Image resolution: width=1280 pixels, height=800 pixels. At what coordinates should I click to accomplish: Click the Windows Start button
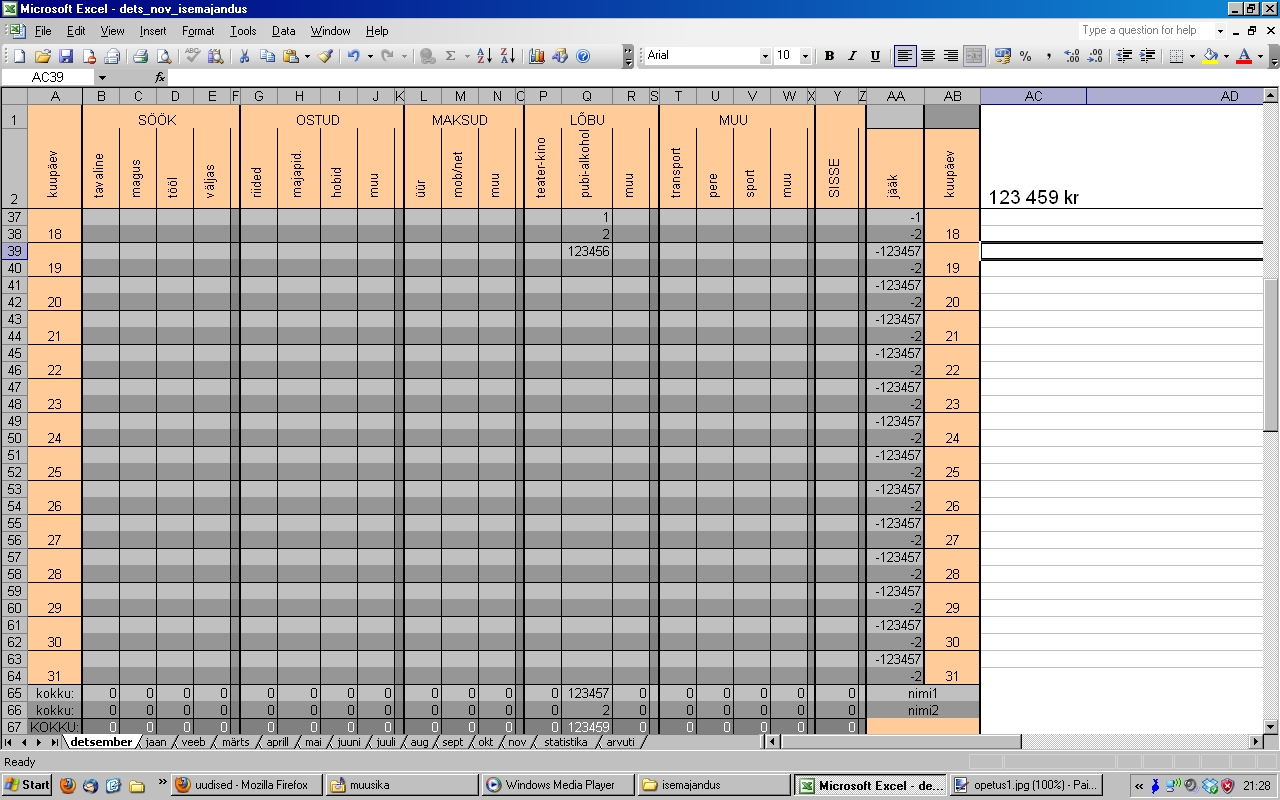27,785
